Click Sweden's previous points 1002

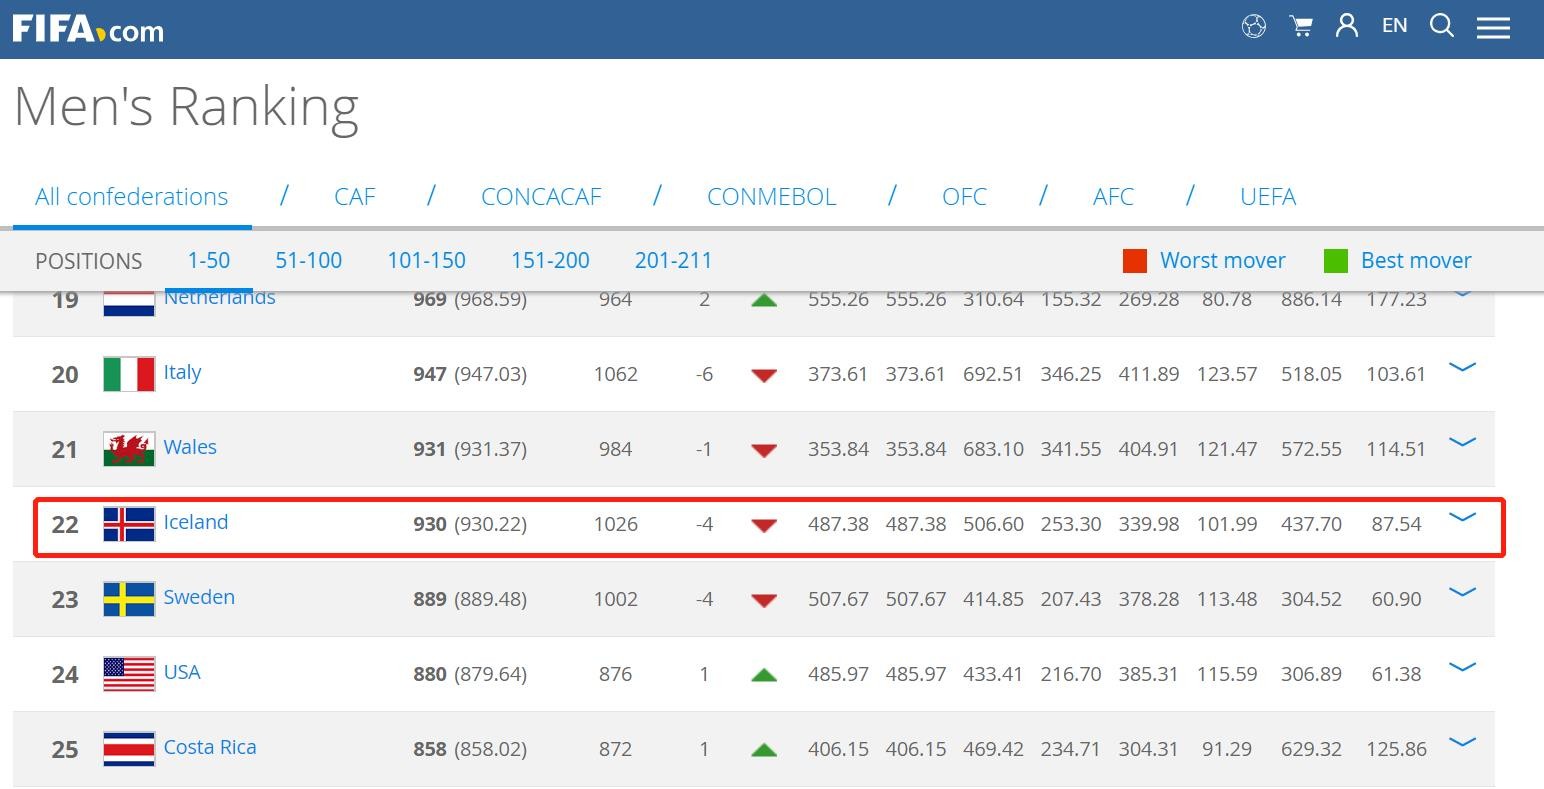[x=615, y=599]
